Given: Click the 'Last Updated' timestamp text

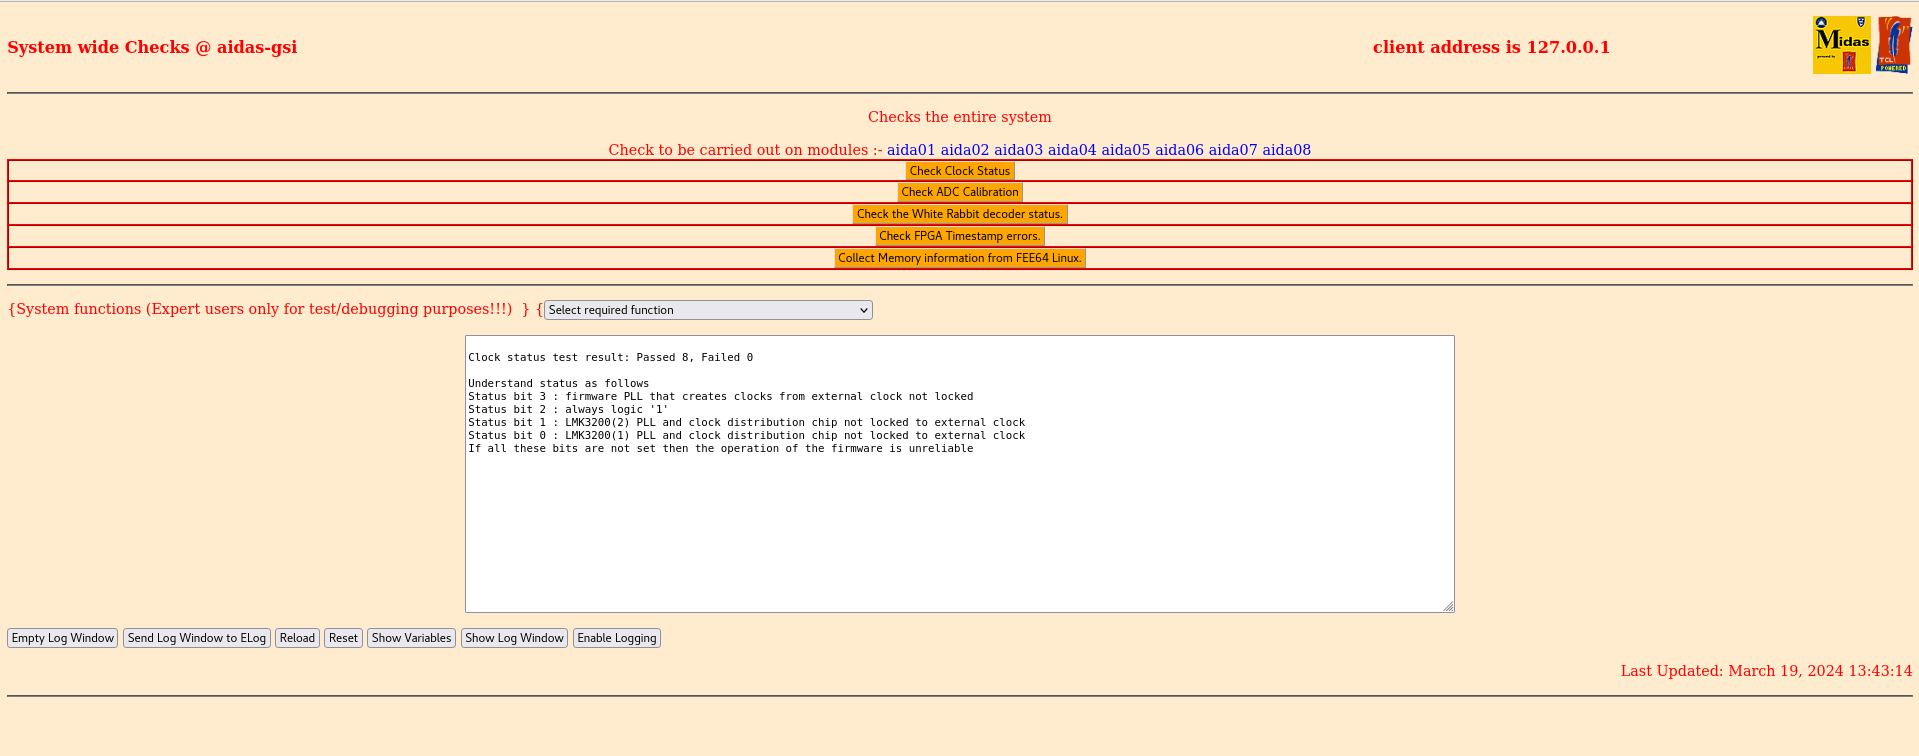Looking at the screenshot, I should click(x=1766, y=671).
